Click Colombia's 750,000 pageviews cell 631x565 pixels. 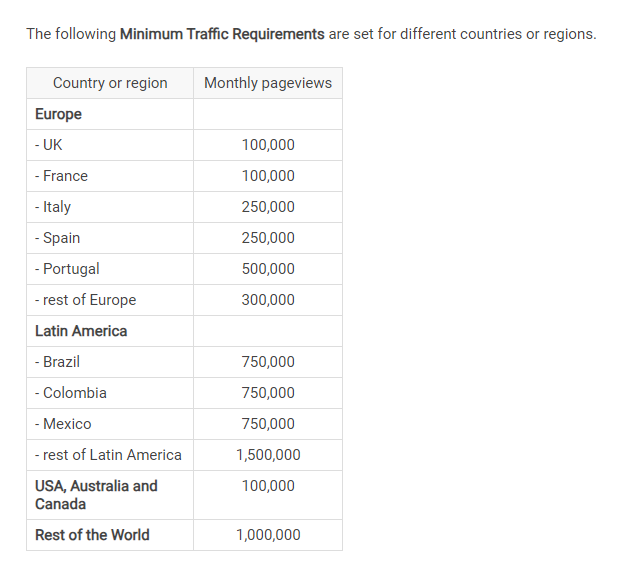pos(268,393)
